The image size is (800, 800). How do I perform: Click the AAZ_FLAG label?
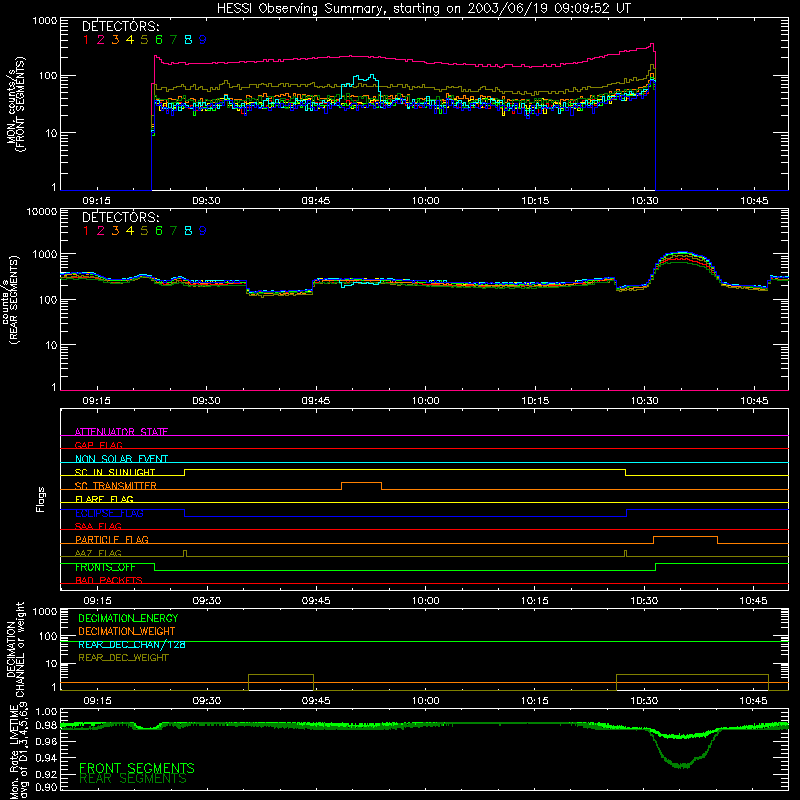pos(98,553)
